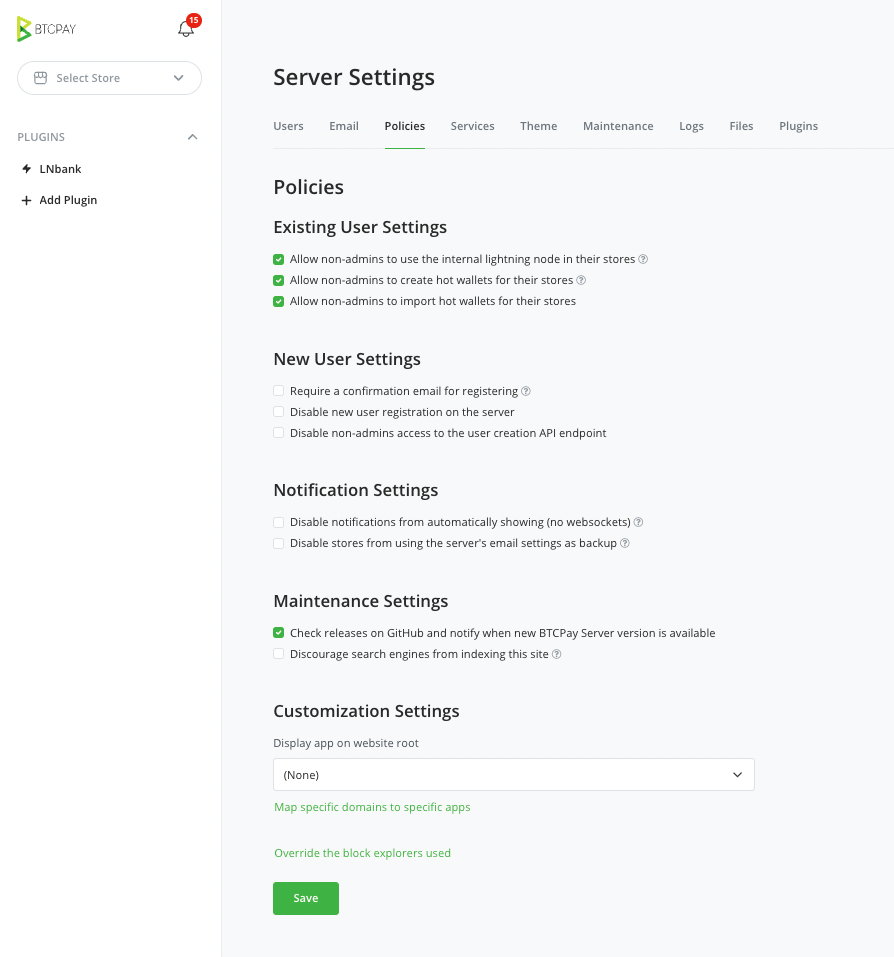The width and height of the screenshot is (894, 957).
Task: Open Map specific domains to specific apps link
Action: point(372,807)
